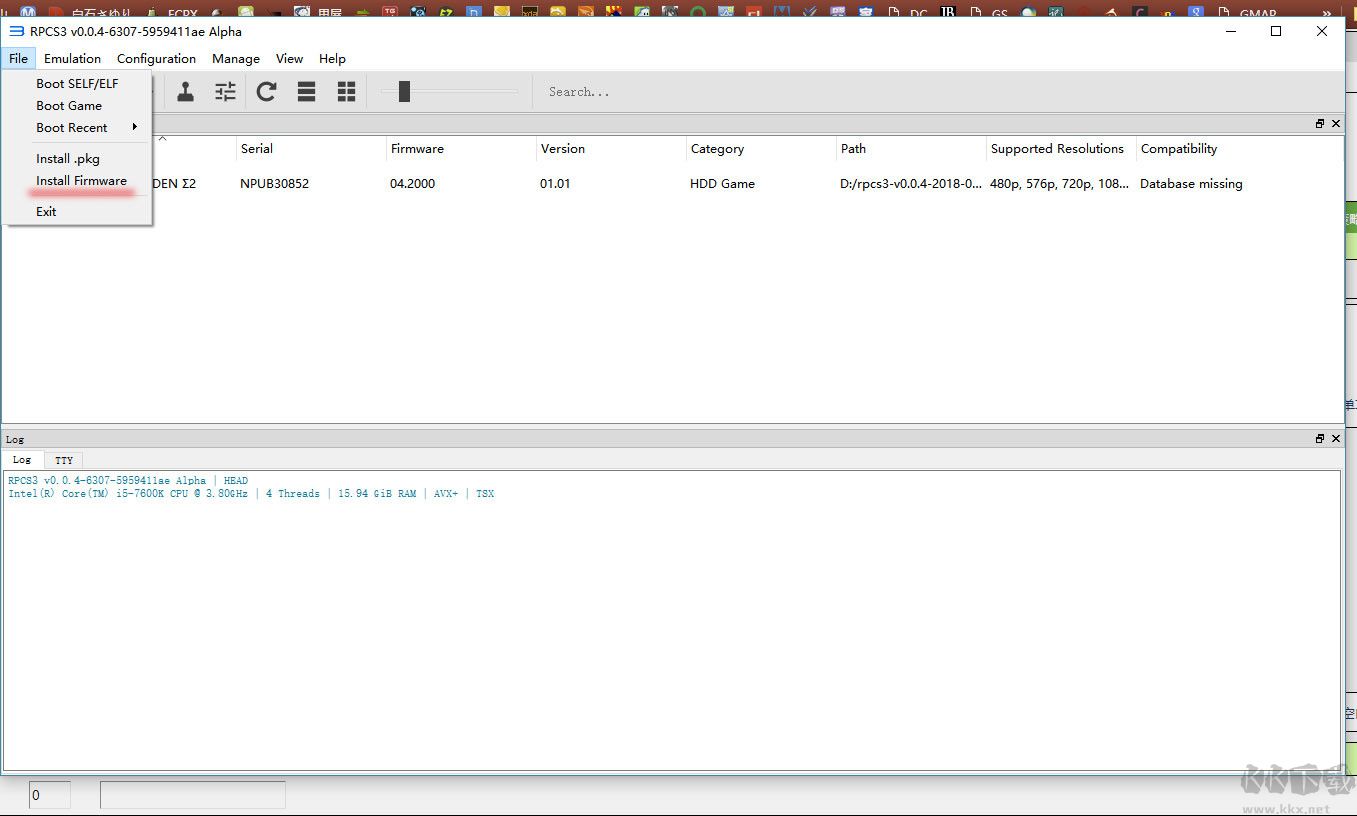1357x816 pixels.
Task: Click the Intel Core i5-7600K log line
Action: [251, 493]
